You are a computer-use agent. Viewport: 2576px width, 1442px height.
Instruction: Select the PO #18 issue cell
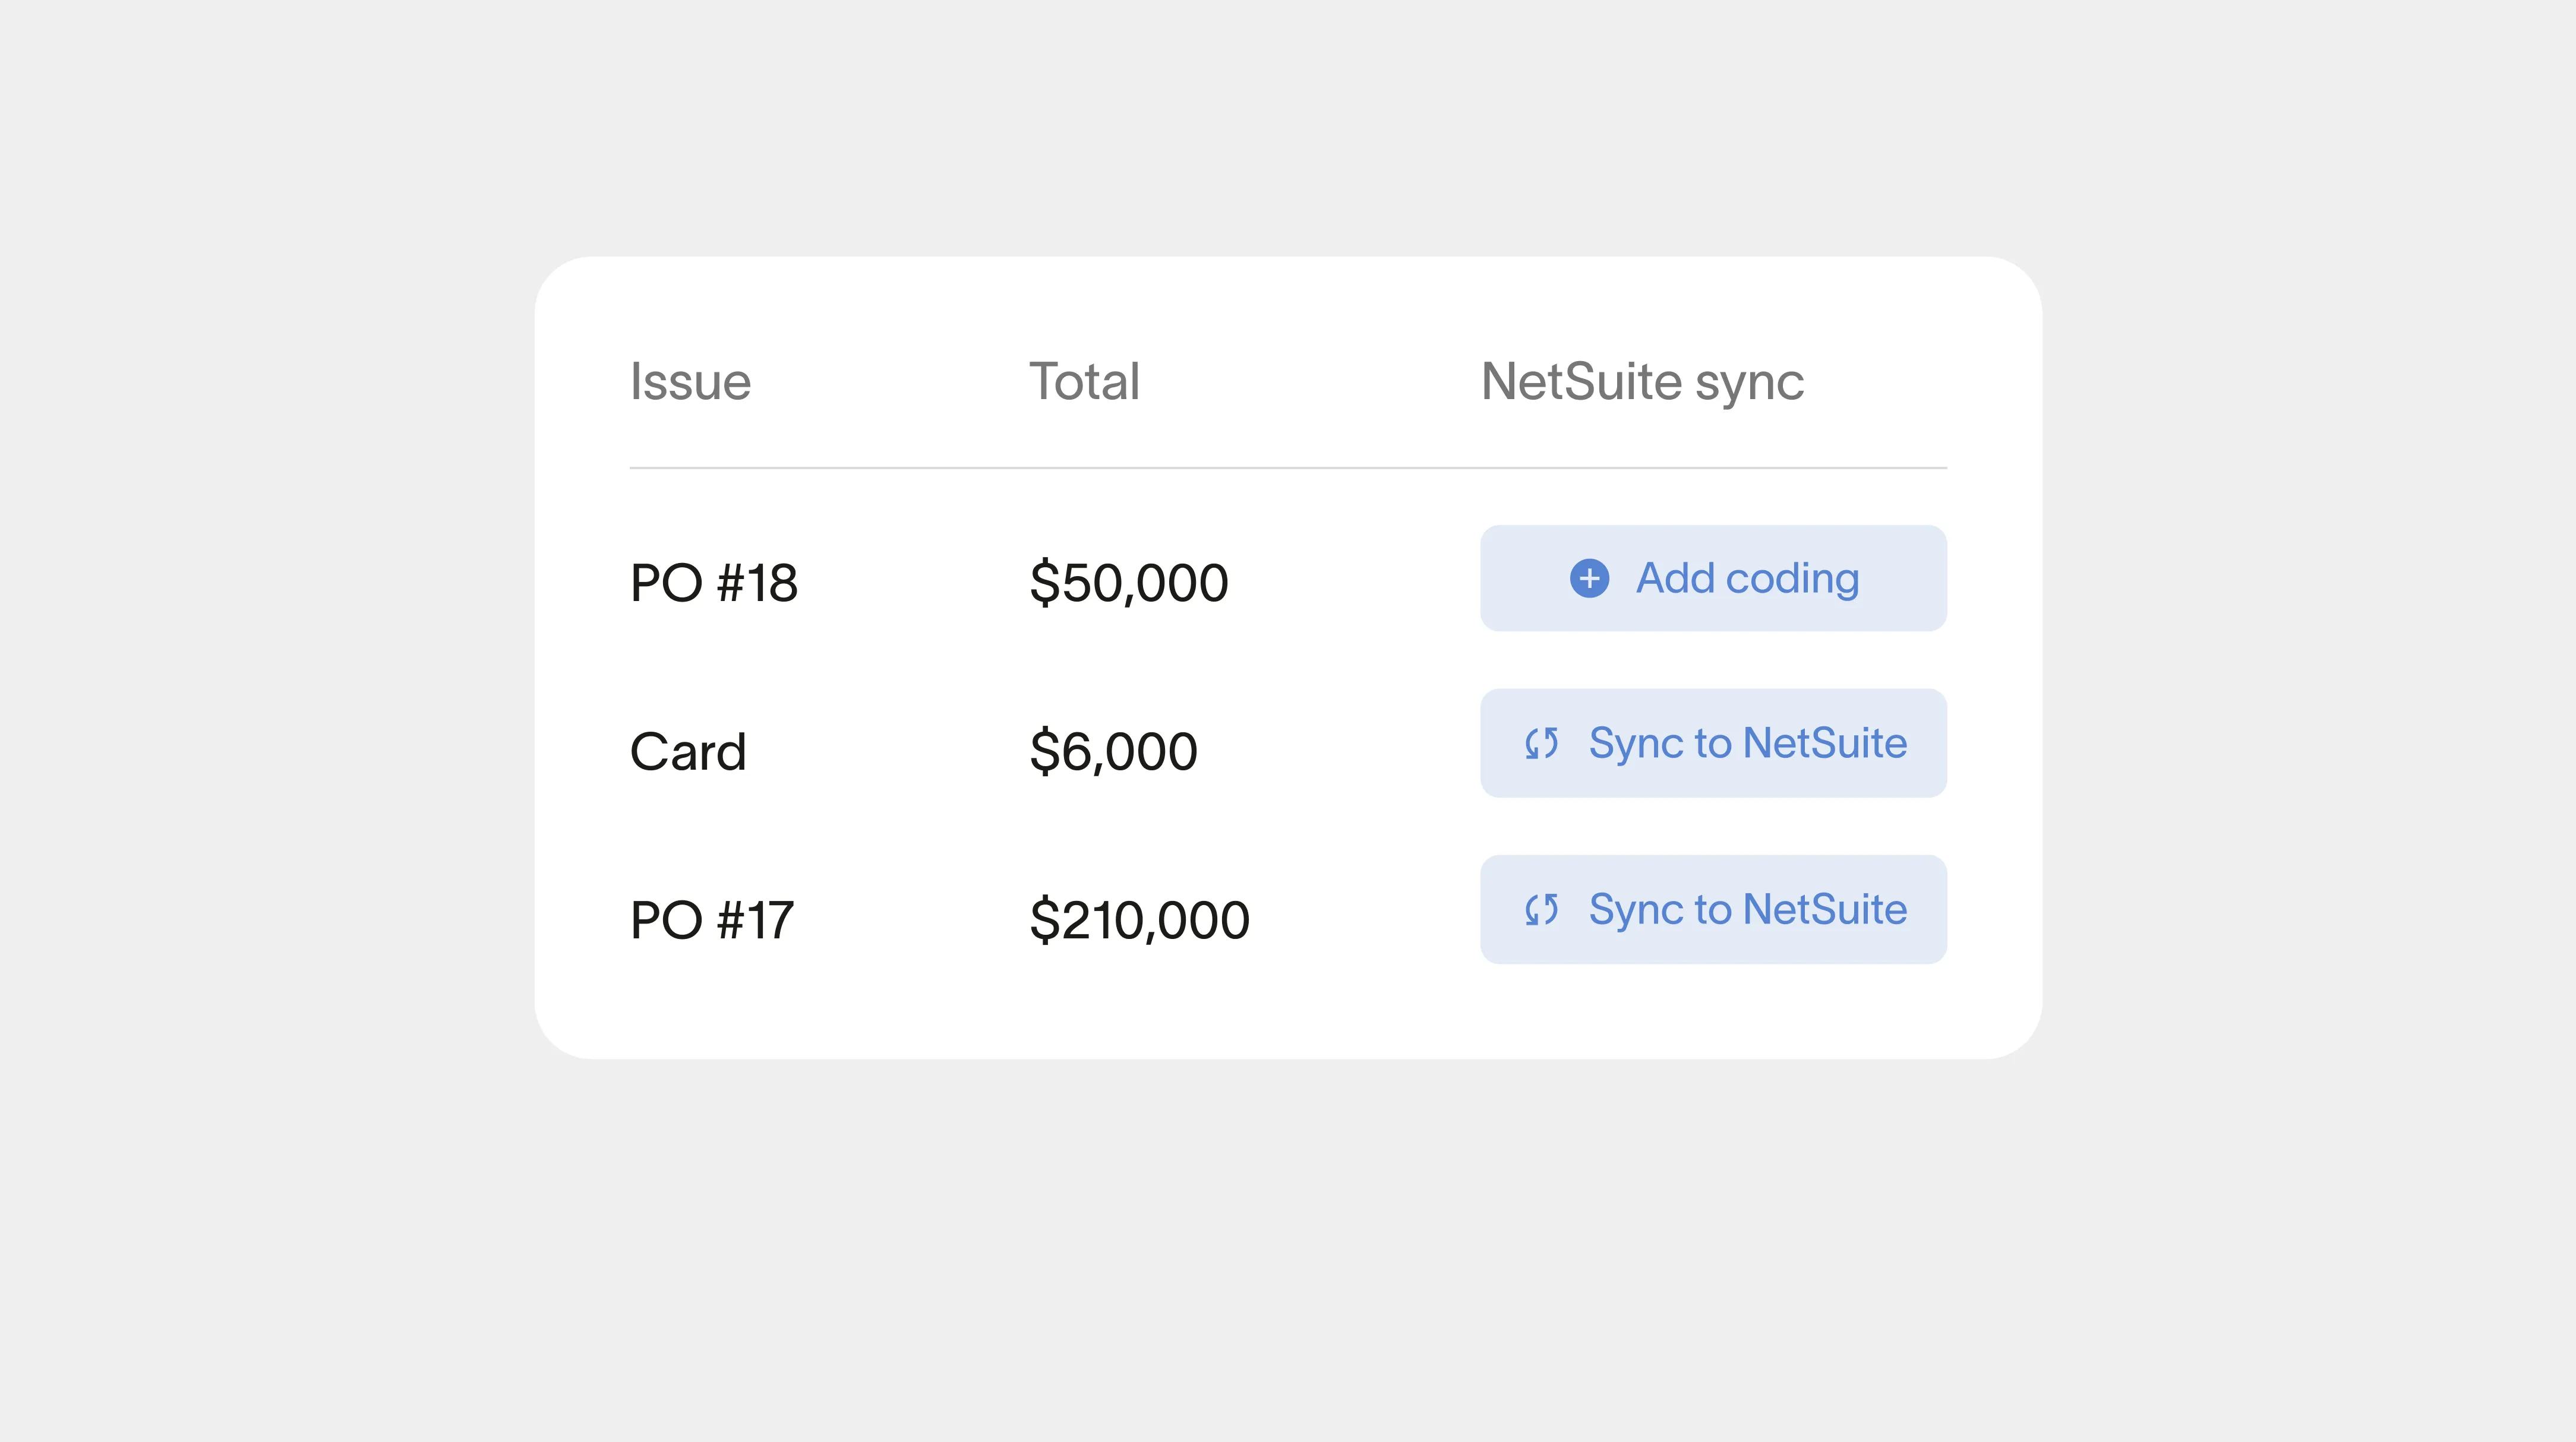pos(713,582)
